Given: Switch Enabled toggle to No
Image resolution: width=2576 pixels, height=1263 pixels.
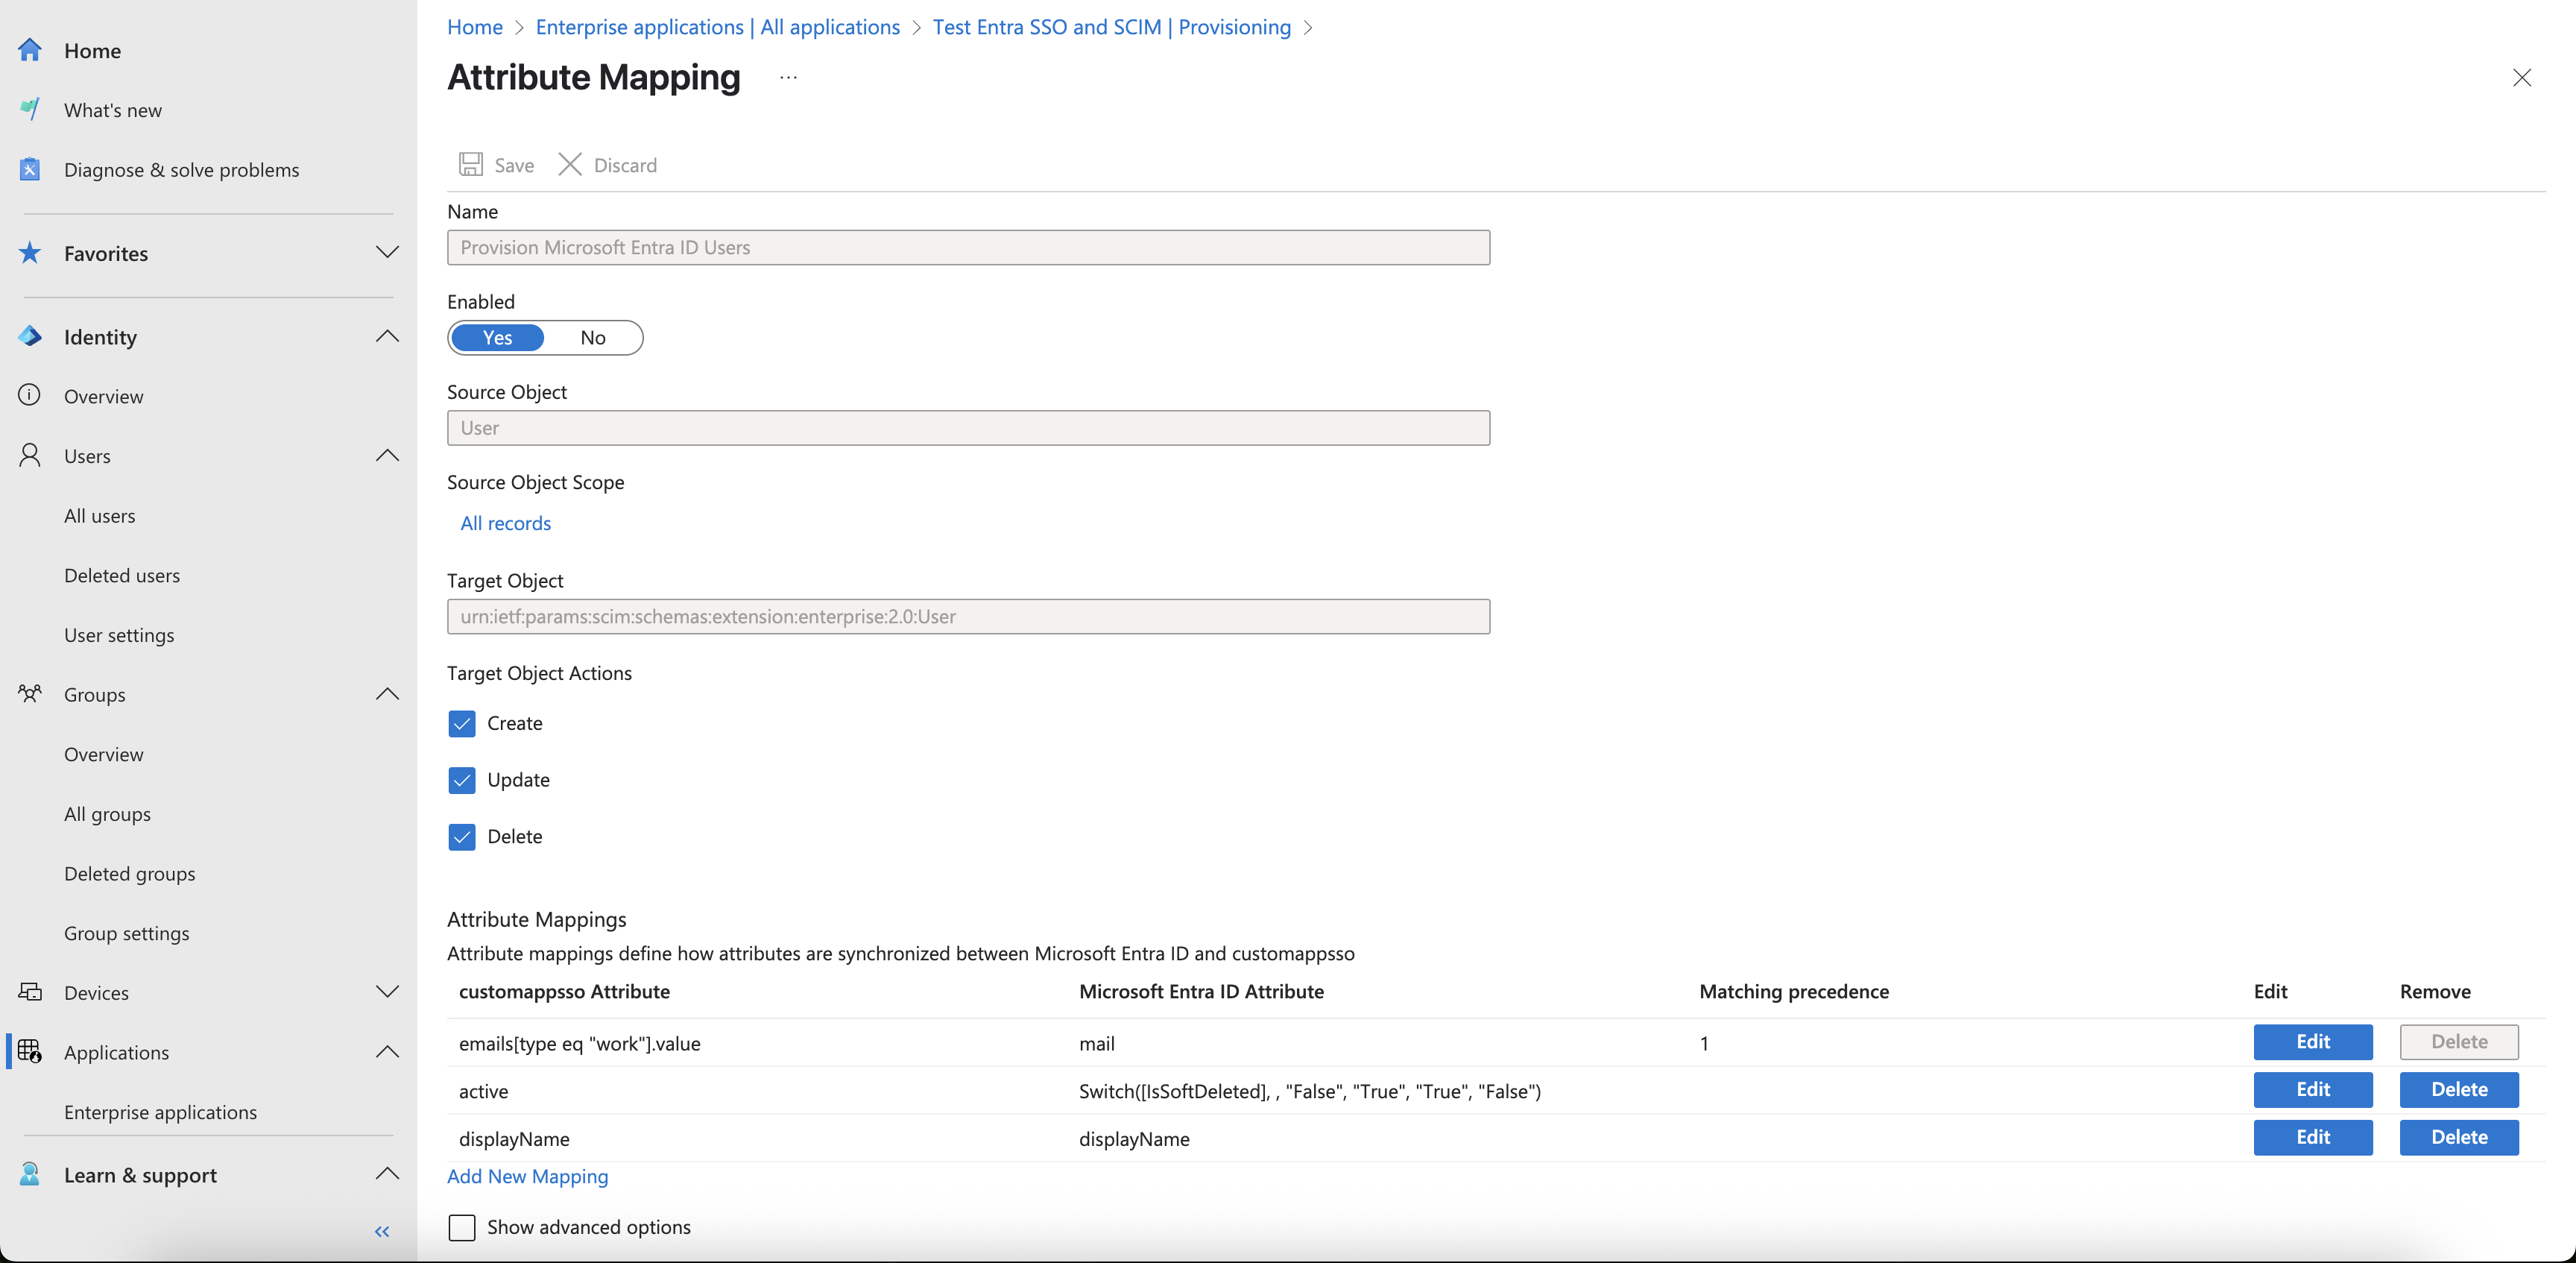Looking at the screenshot, I should coord(593,338).
